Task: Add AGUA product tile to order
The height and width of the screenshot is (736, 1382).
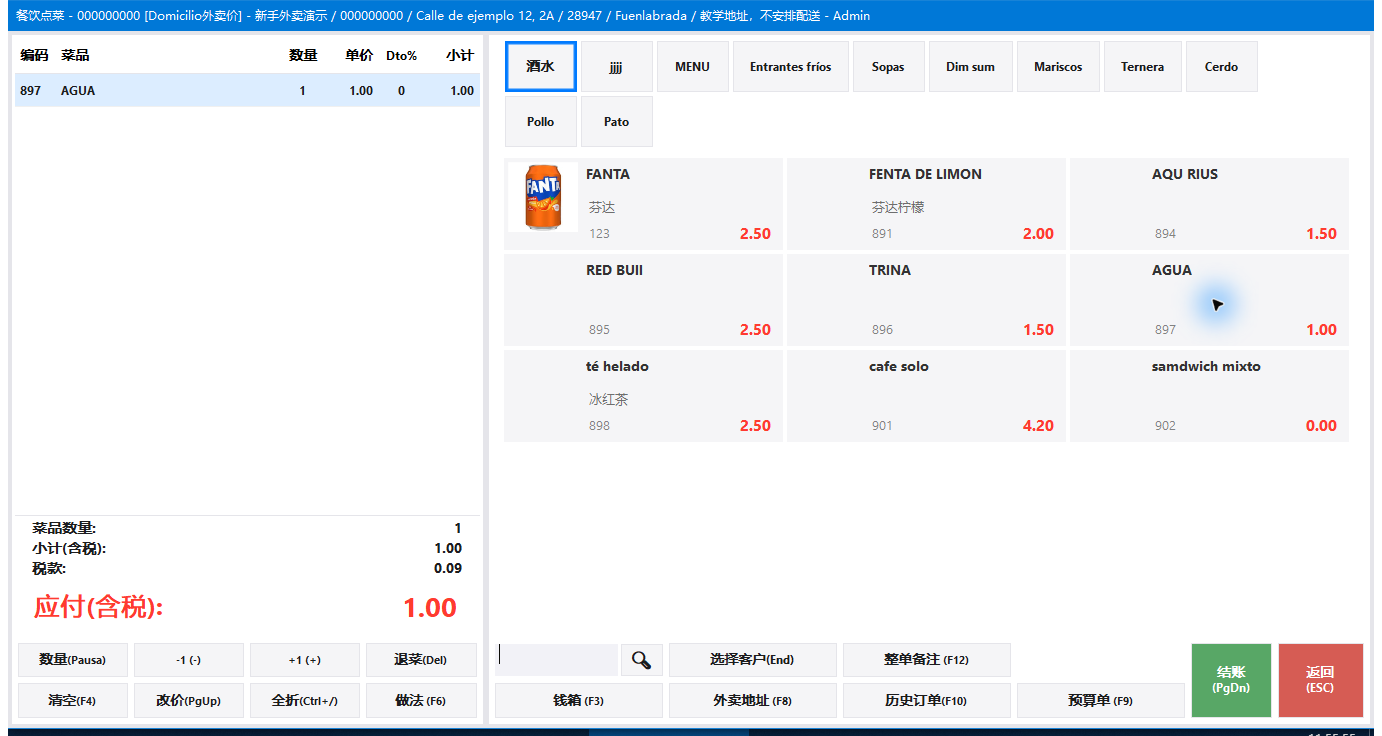Action: (1209, 300)
